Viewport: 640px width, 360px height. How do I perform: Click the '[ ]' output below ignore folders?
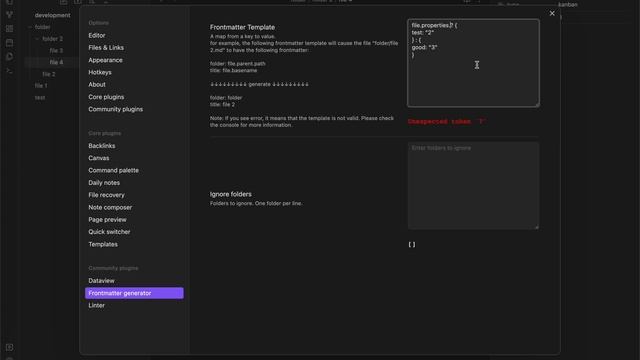tap(412, 244)
